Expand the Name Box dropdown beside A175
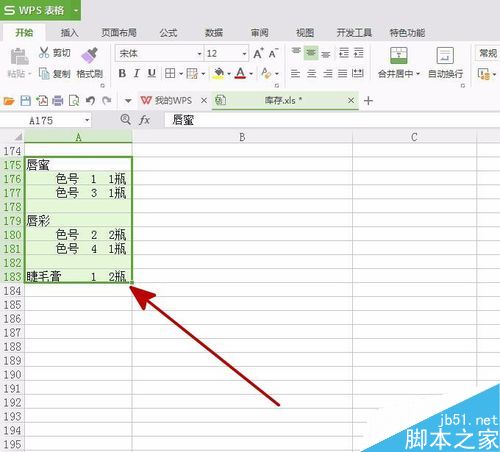Viewport: 500px width, 452px height. (x=87, y=120)
